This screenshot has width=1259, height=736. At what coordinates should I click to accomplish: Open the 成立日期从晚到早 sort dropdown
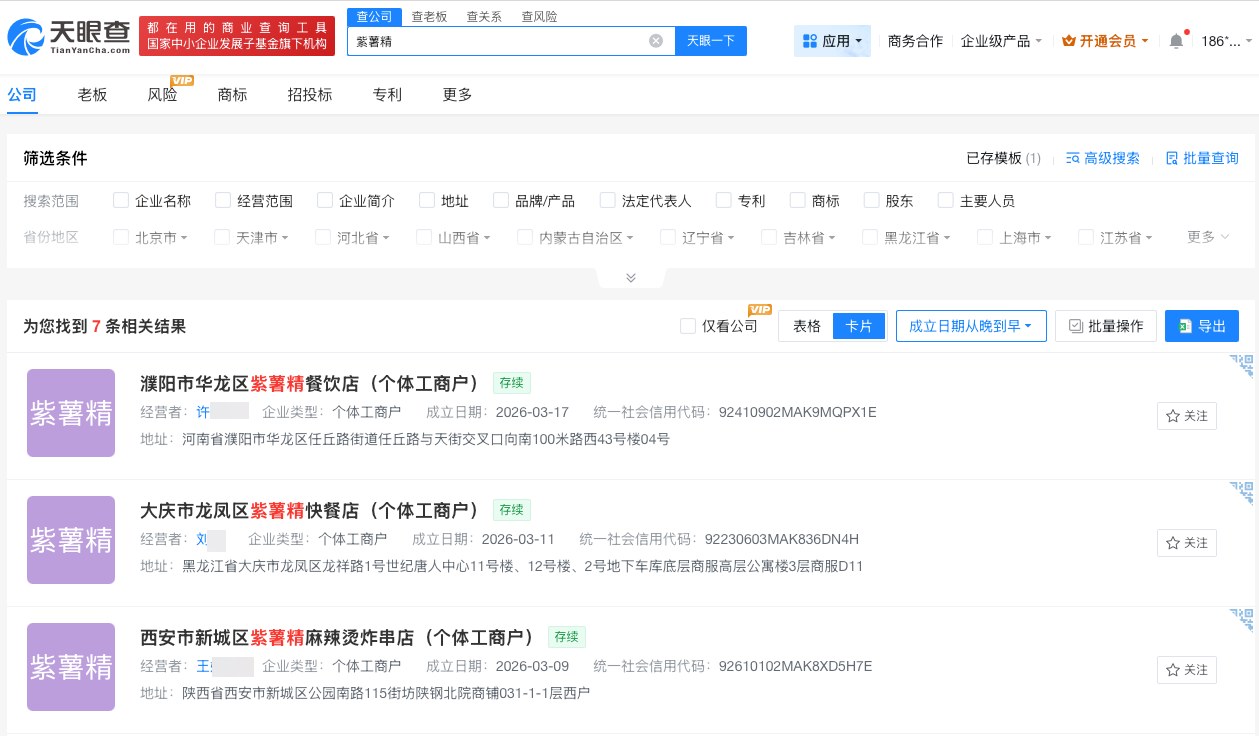(x=970, y=325)
